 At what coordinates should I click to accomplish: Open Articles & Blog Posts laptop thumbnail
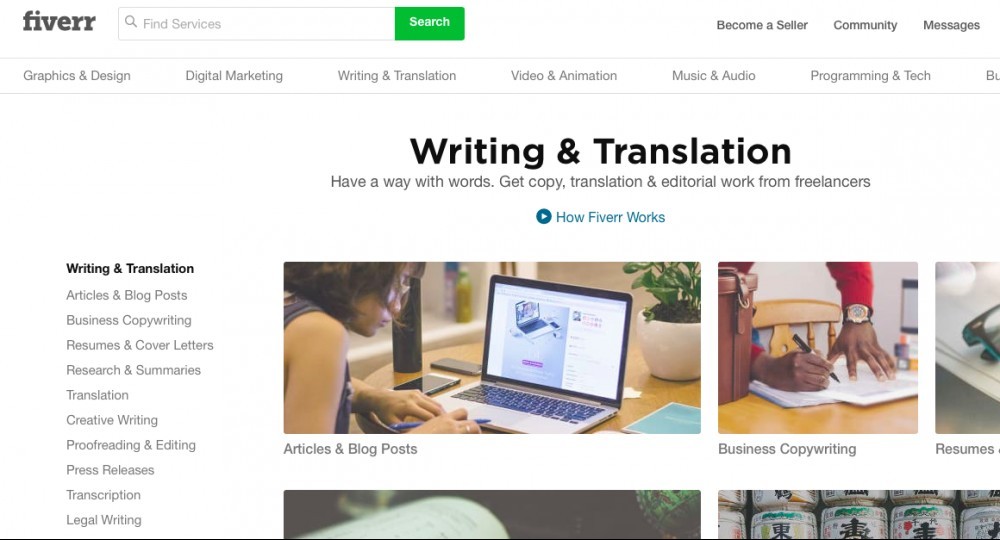(x=492, y=347)
